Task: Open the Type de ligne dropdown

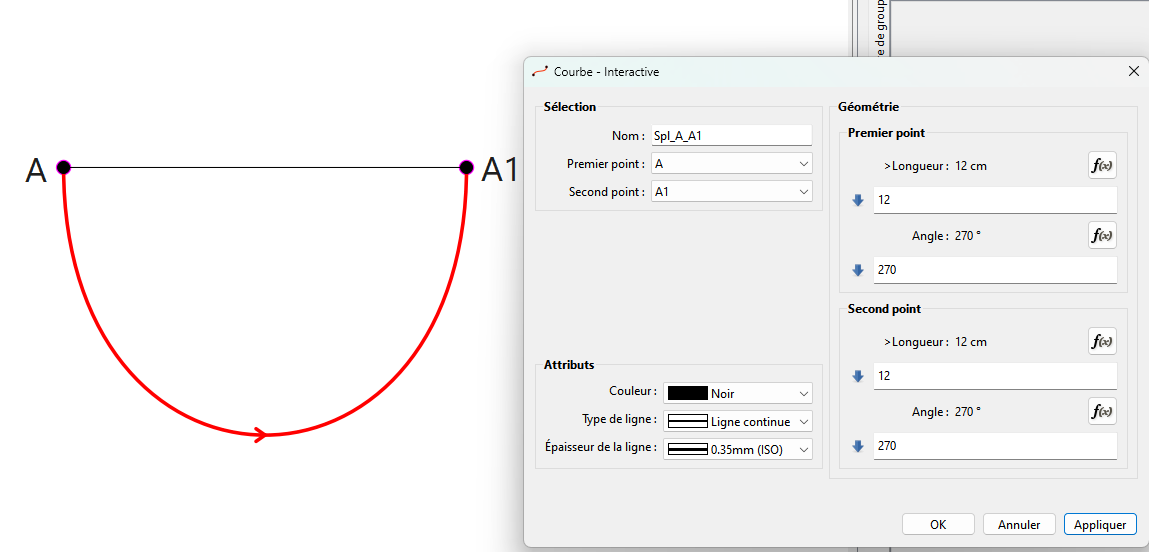Action: 738,422
